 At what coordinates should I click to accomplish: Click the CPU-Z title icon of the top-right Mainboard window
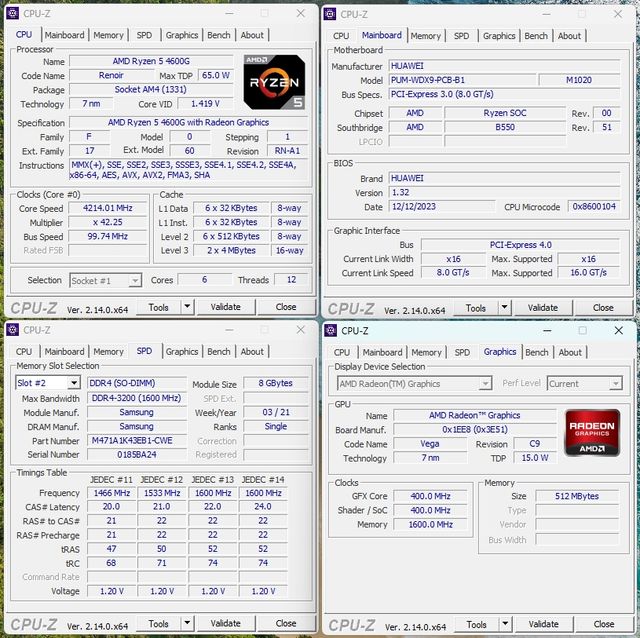tap(329, 13)
